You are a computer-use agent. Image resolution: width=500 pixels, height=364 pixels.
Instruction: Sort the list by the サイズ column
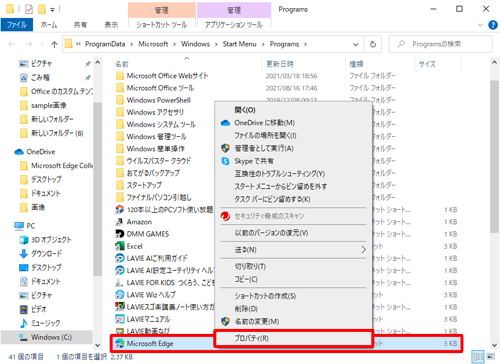tap(427, 64)
